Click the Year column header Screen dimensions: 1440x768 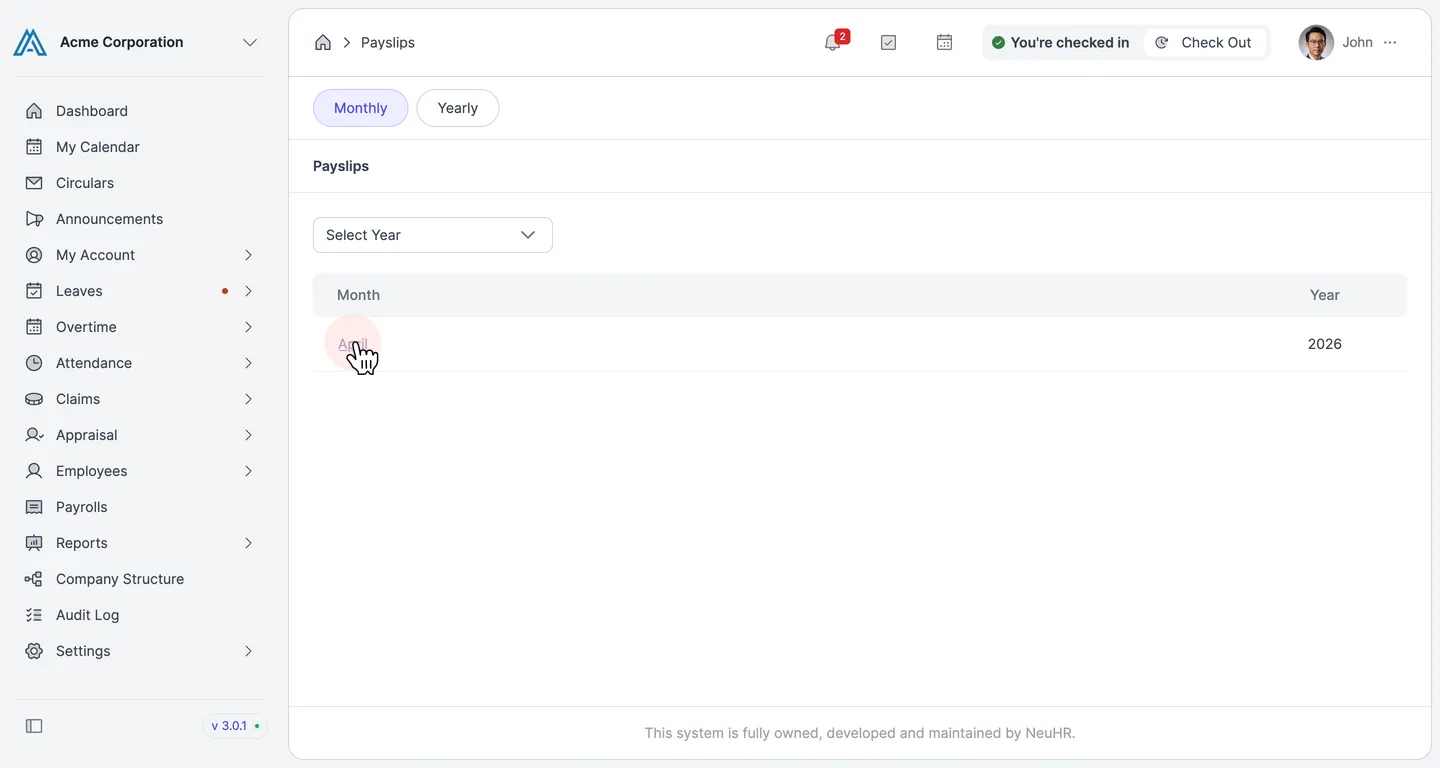coord(1325,295)
